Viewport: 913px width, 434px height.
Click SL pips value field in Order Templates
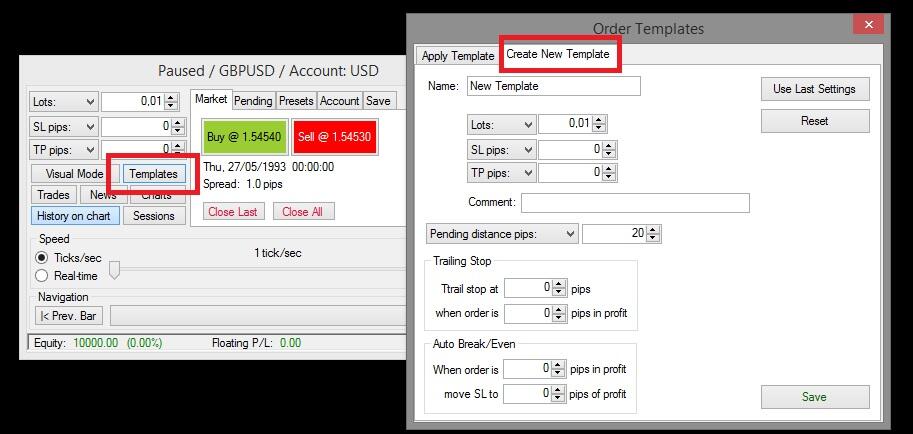point(571,150)
